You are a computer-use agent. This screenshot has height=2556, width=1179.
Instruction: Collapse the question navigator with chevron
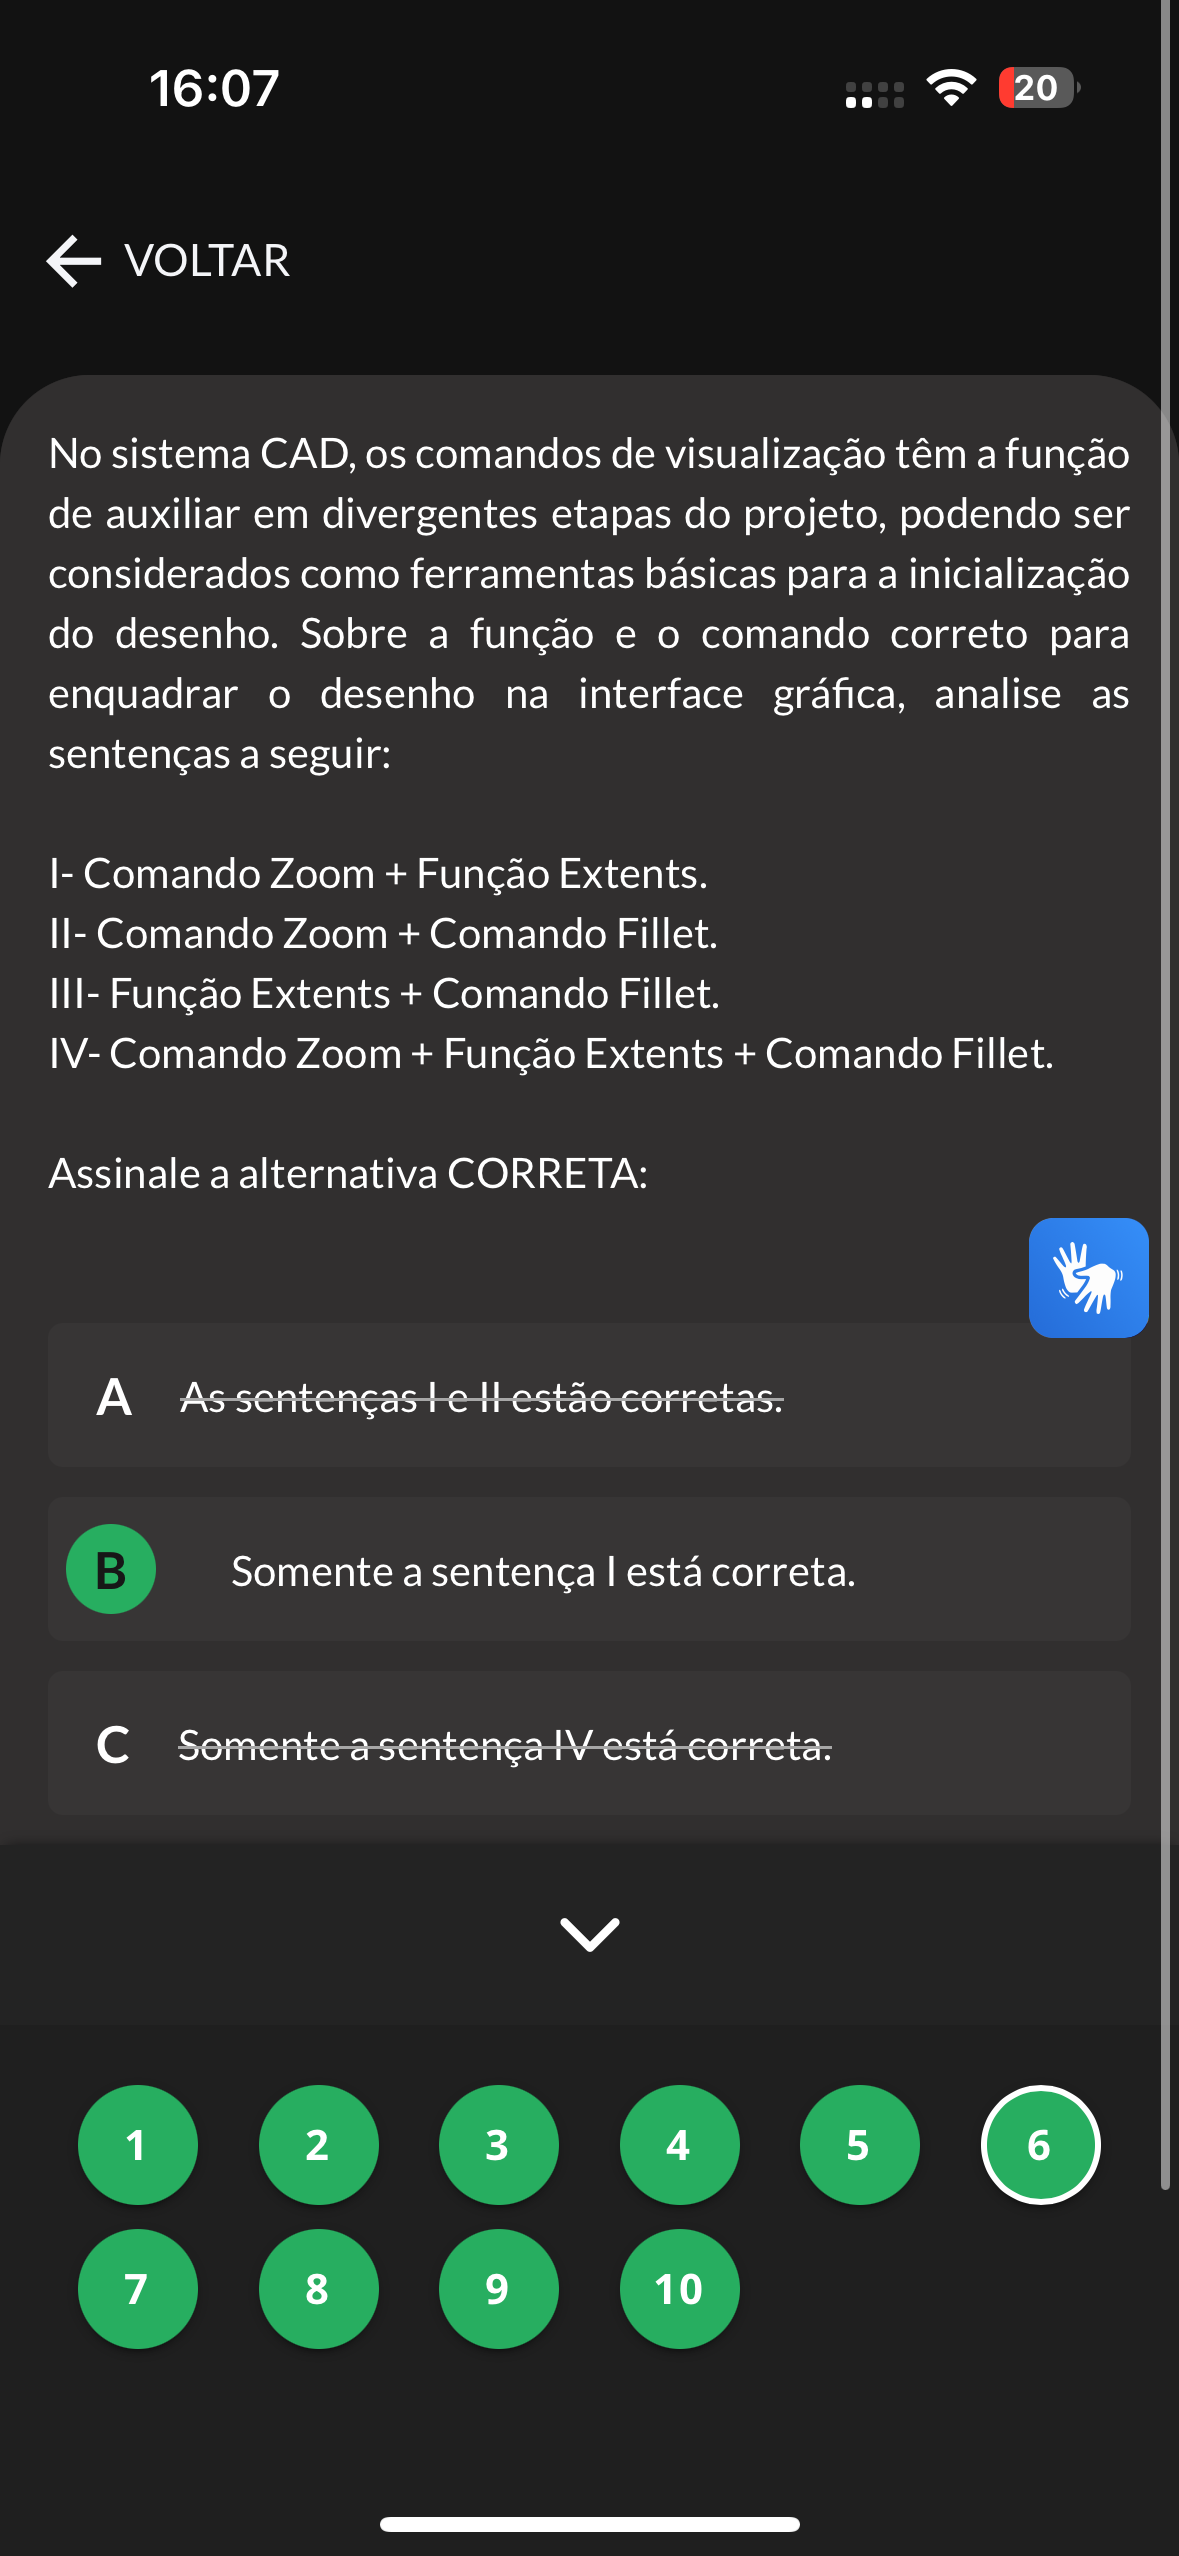[x=590, y=1934]
